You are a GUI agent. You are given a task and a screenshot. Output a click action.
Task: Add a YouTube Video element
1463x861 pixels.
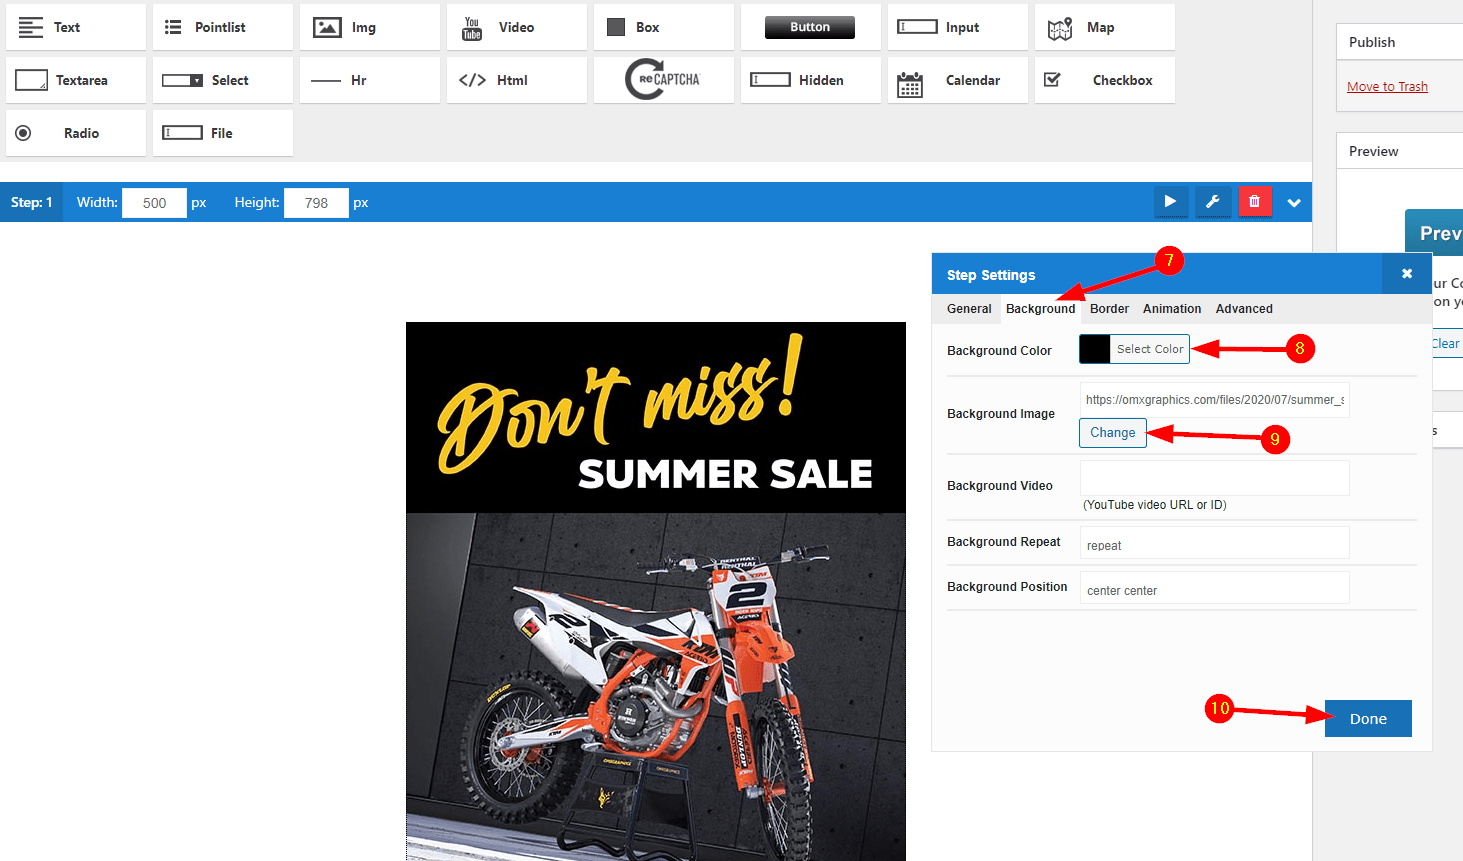pyautogui.click(x=516, y=27)
